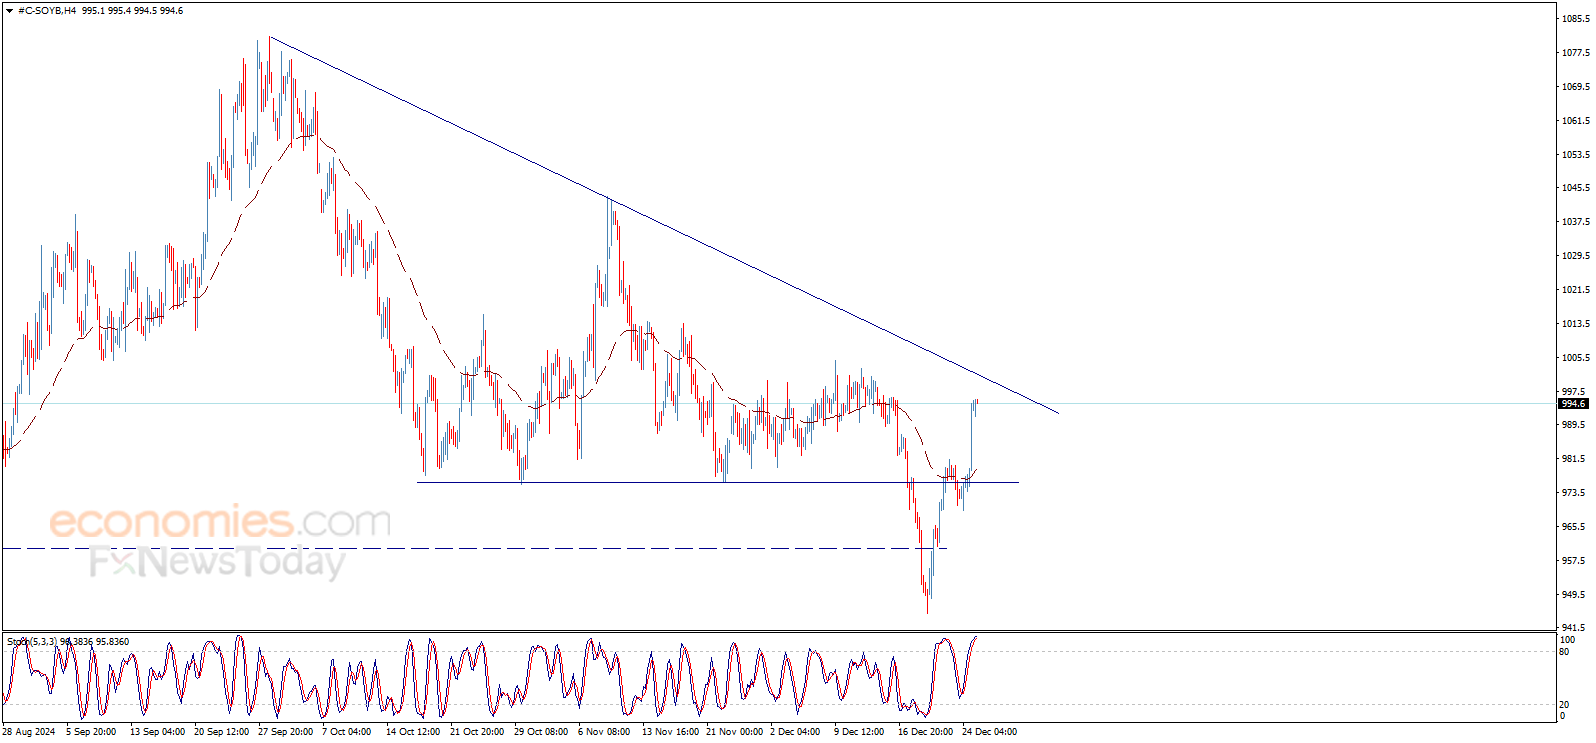Click the 941.5 price axis label
This screenshot has width=1596, height=743.
[1574, 628]
